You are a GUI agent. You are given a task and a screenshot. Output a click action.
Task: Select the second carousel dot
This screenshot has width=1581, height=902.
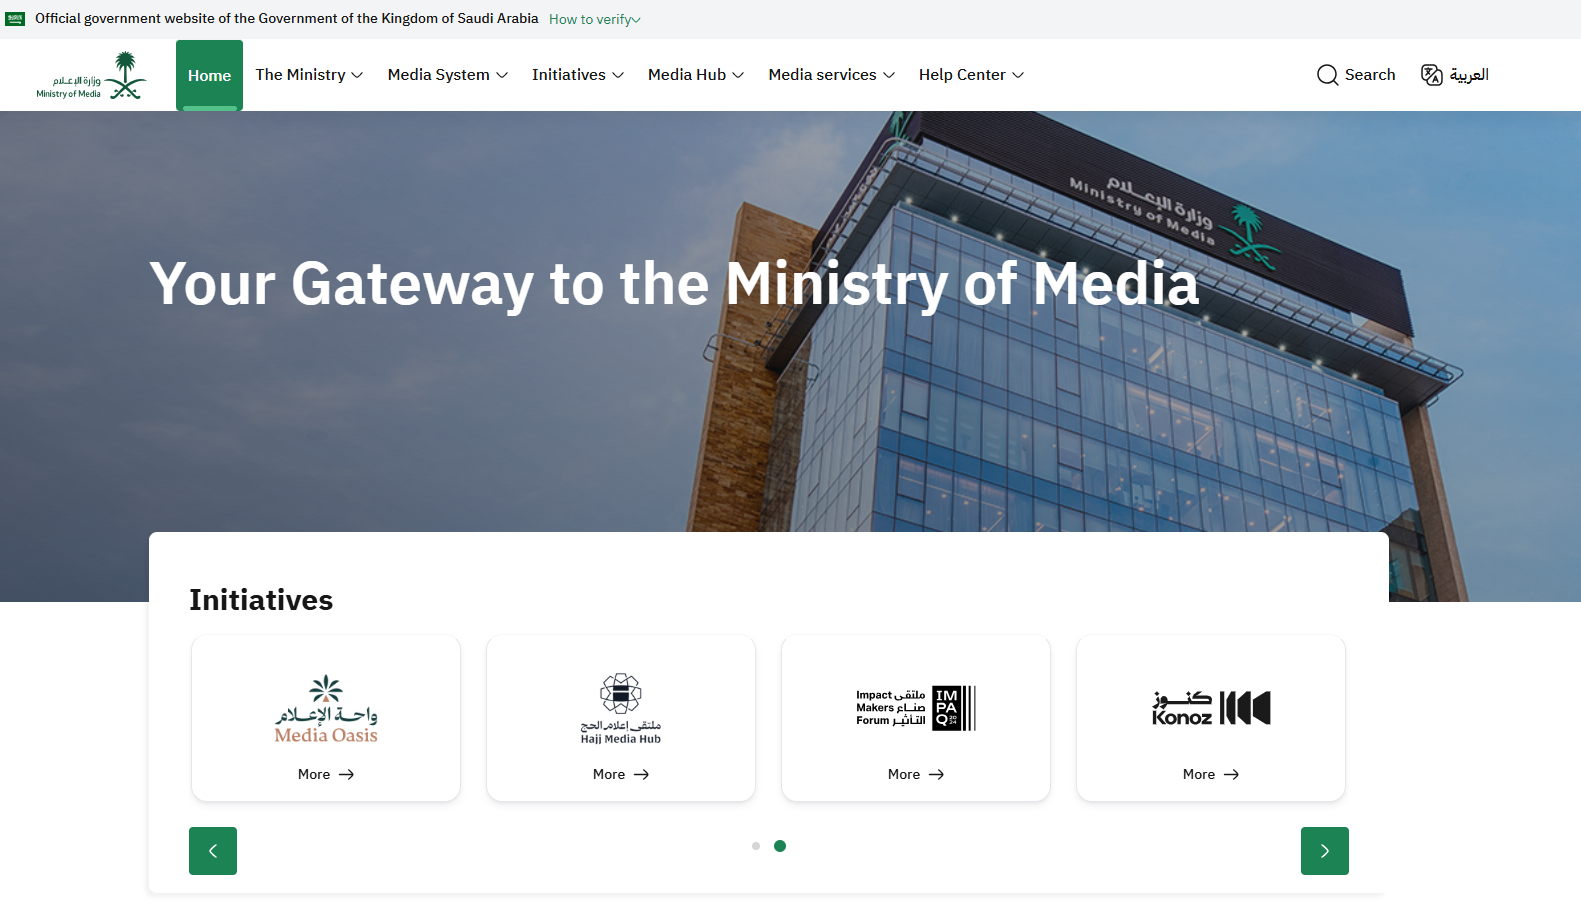coord(780,846)
